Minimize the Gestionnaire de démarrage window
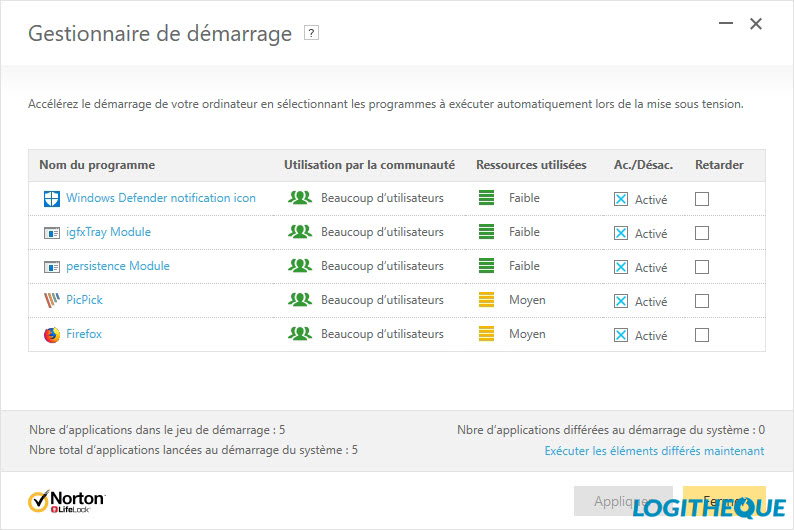This screenshot has width=794, height=530. click(722, 24)
